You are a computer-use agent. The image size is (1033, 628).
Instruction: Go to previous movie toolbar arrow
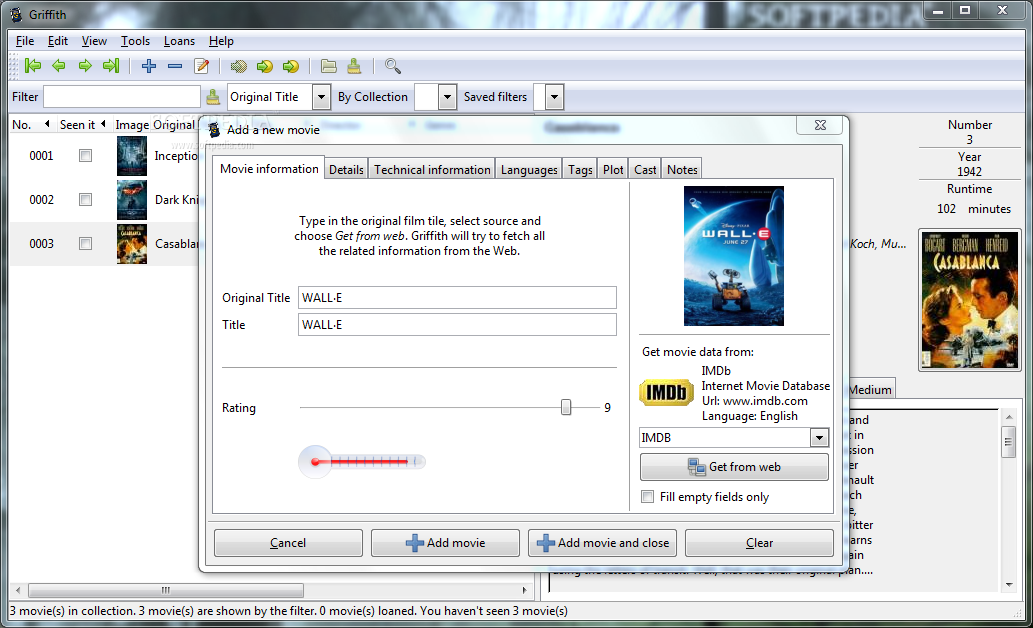pos(59,65)
